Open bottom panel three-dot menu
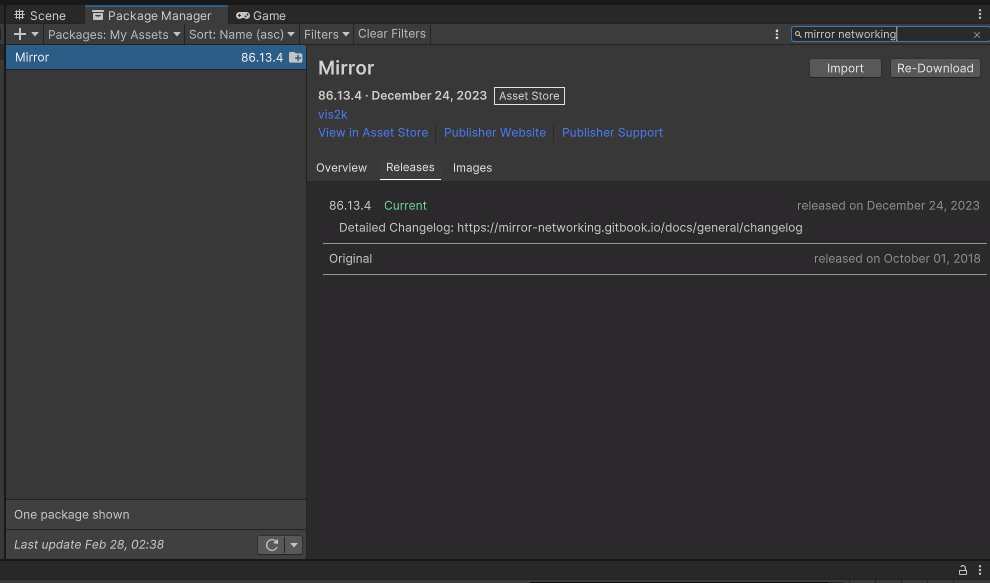990x583 pixels. tap(980, 570)
